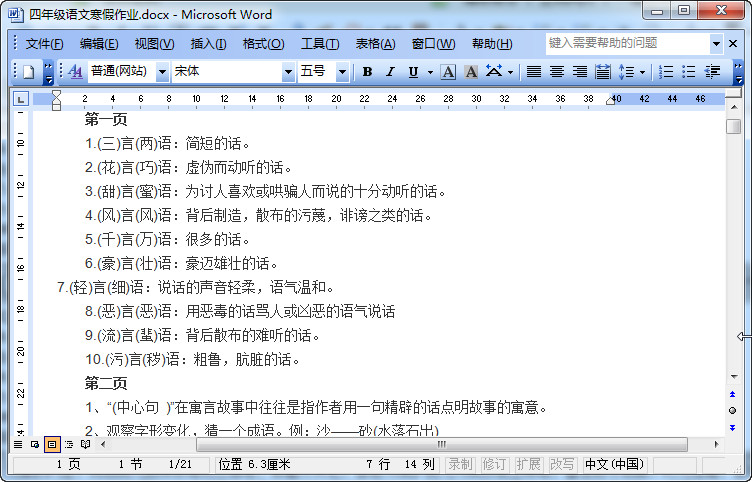Apply character border button

pos(448,72)
